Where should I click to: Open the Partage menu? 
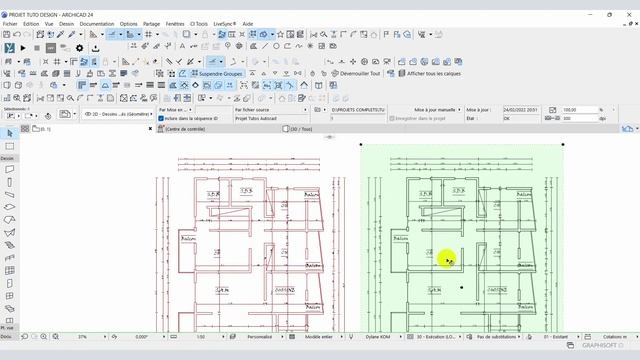click(x=151, y=24)
